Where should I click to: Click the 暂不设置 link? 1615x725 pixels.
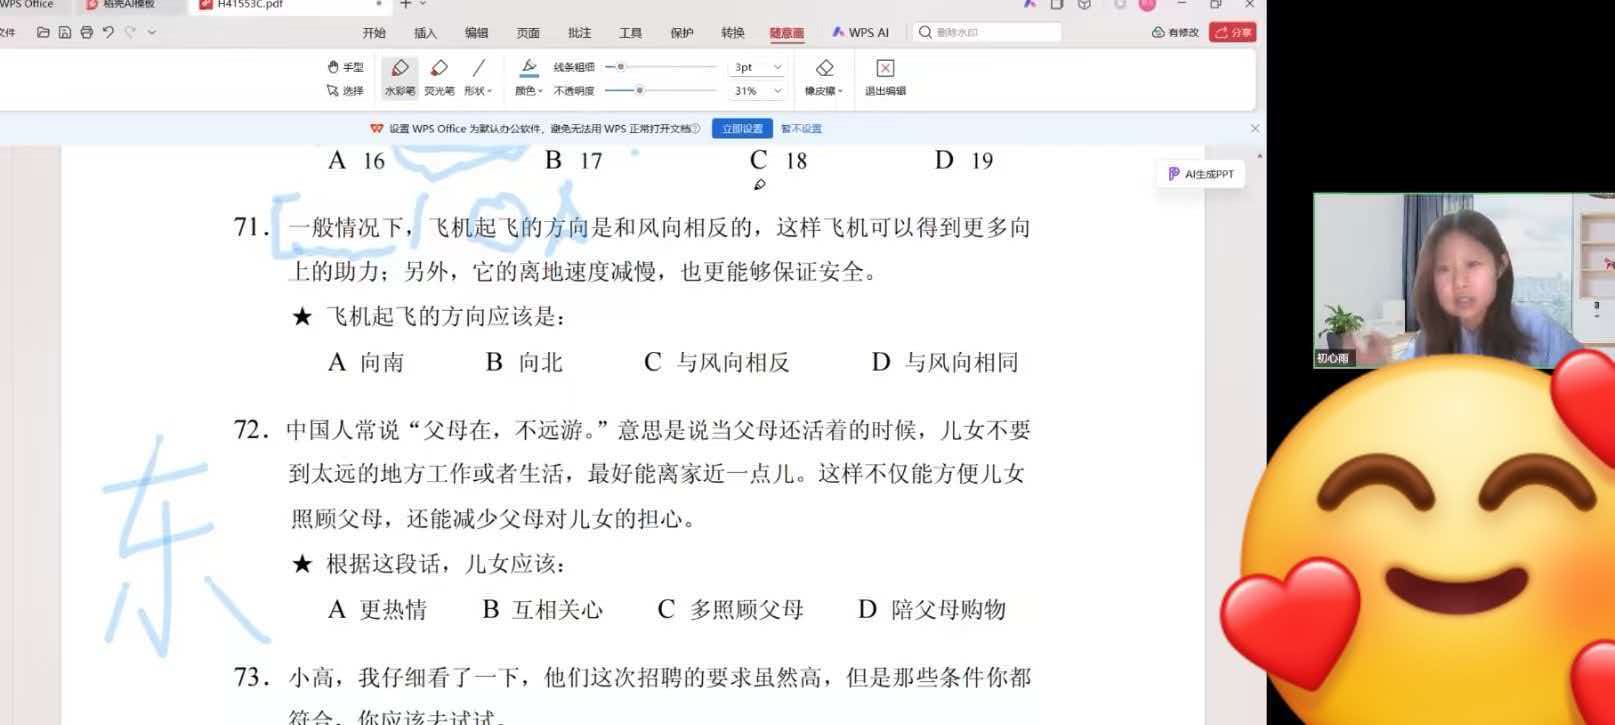coord(801,129)
